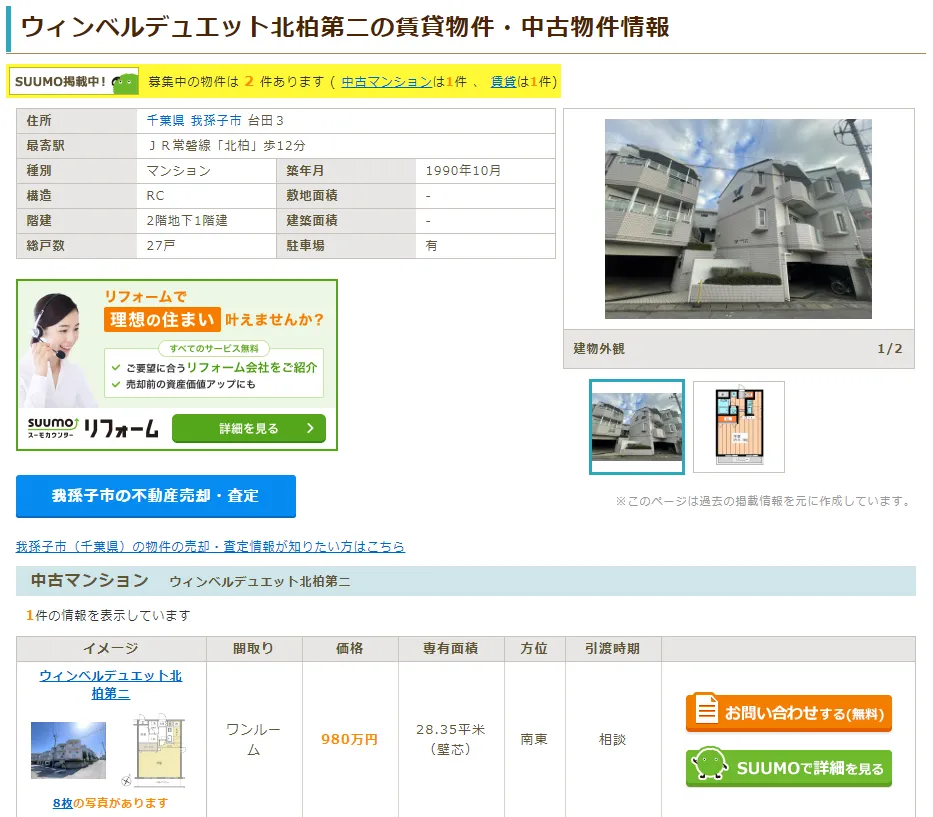Select the floor plan thumbnail under the main photo
This screenshot has height=817, width=933.
pos(739,427)
